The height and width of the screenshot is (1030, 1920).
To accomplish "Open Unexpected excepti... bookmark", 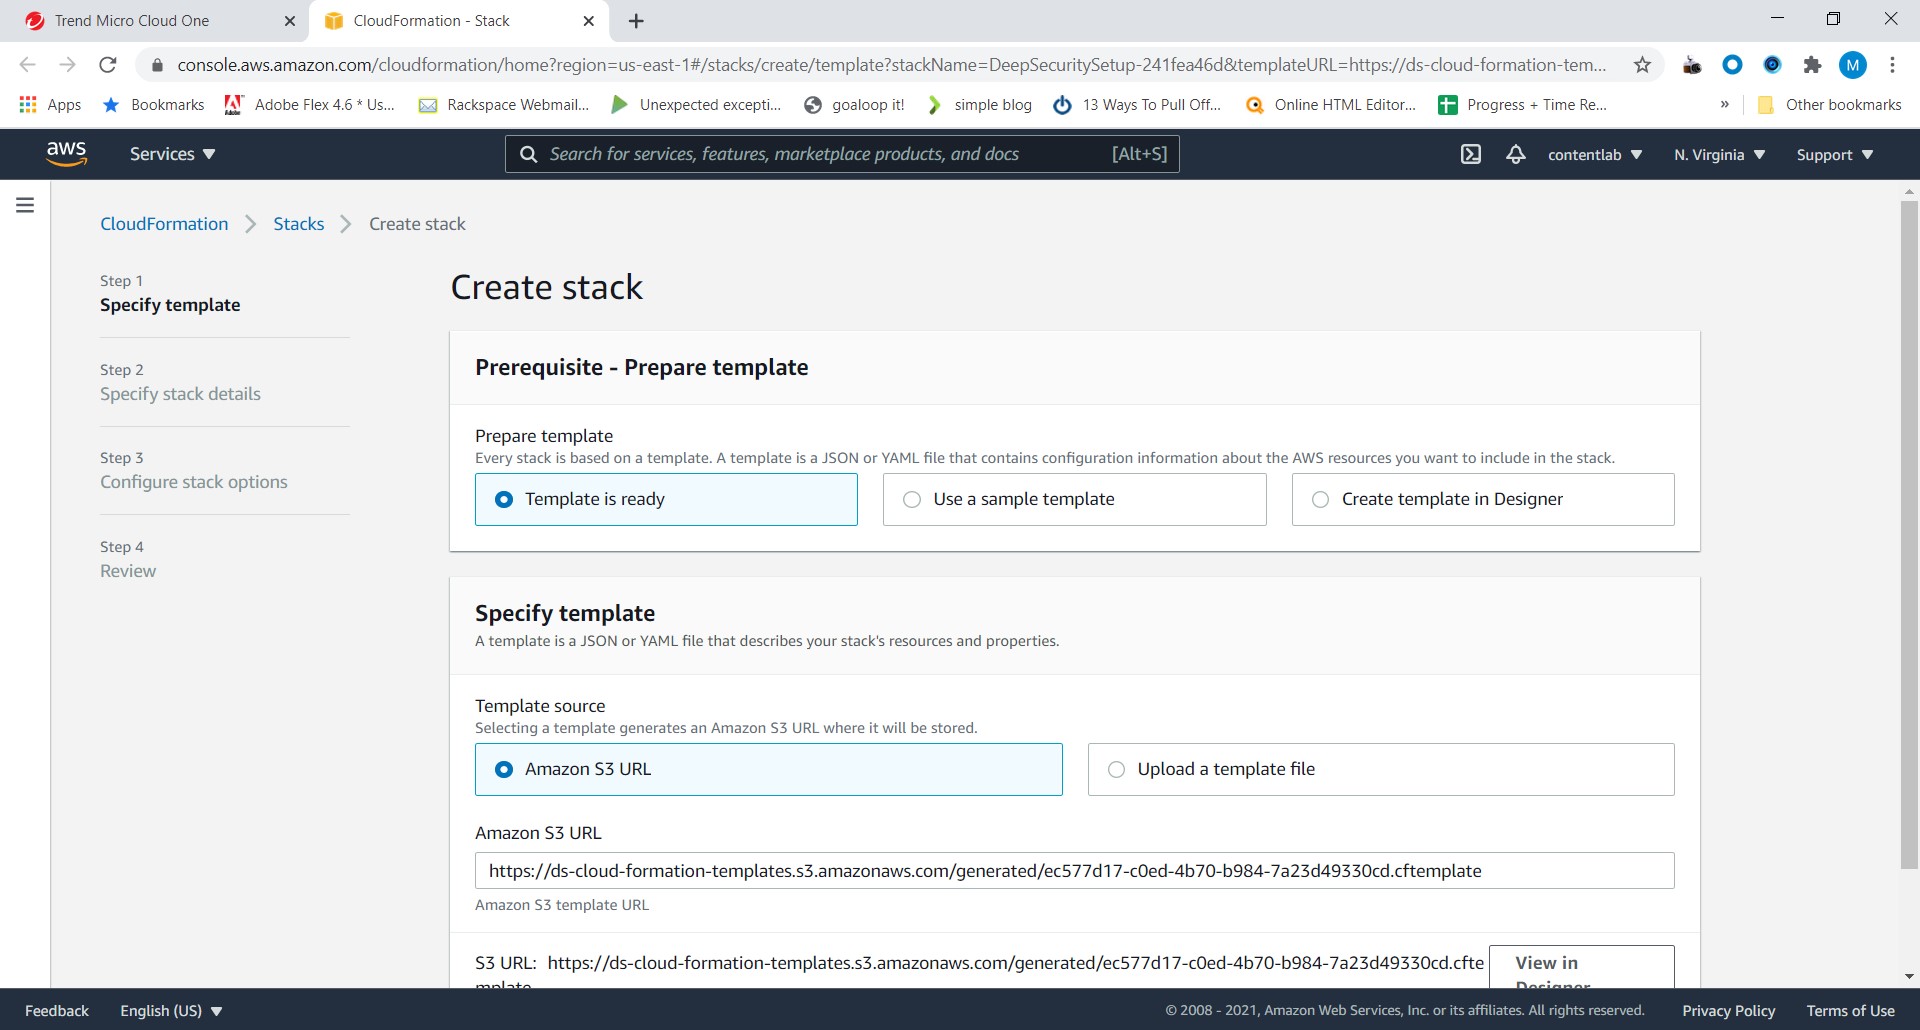I will [x=696, y=105].
